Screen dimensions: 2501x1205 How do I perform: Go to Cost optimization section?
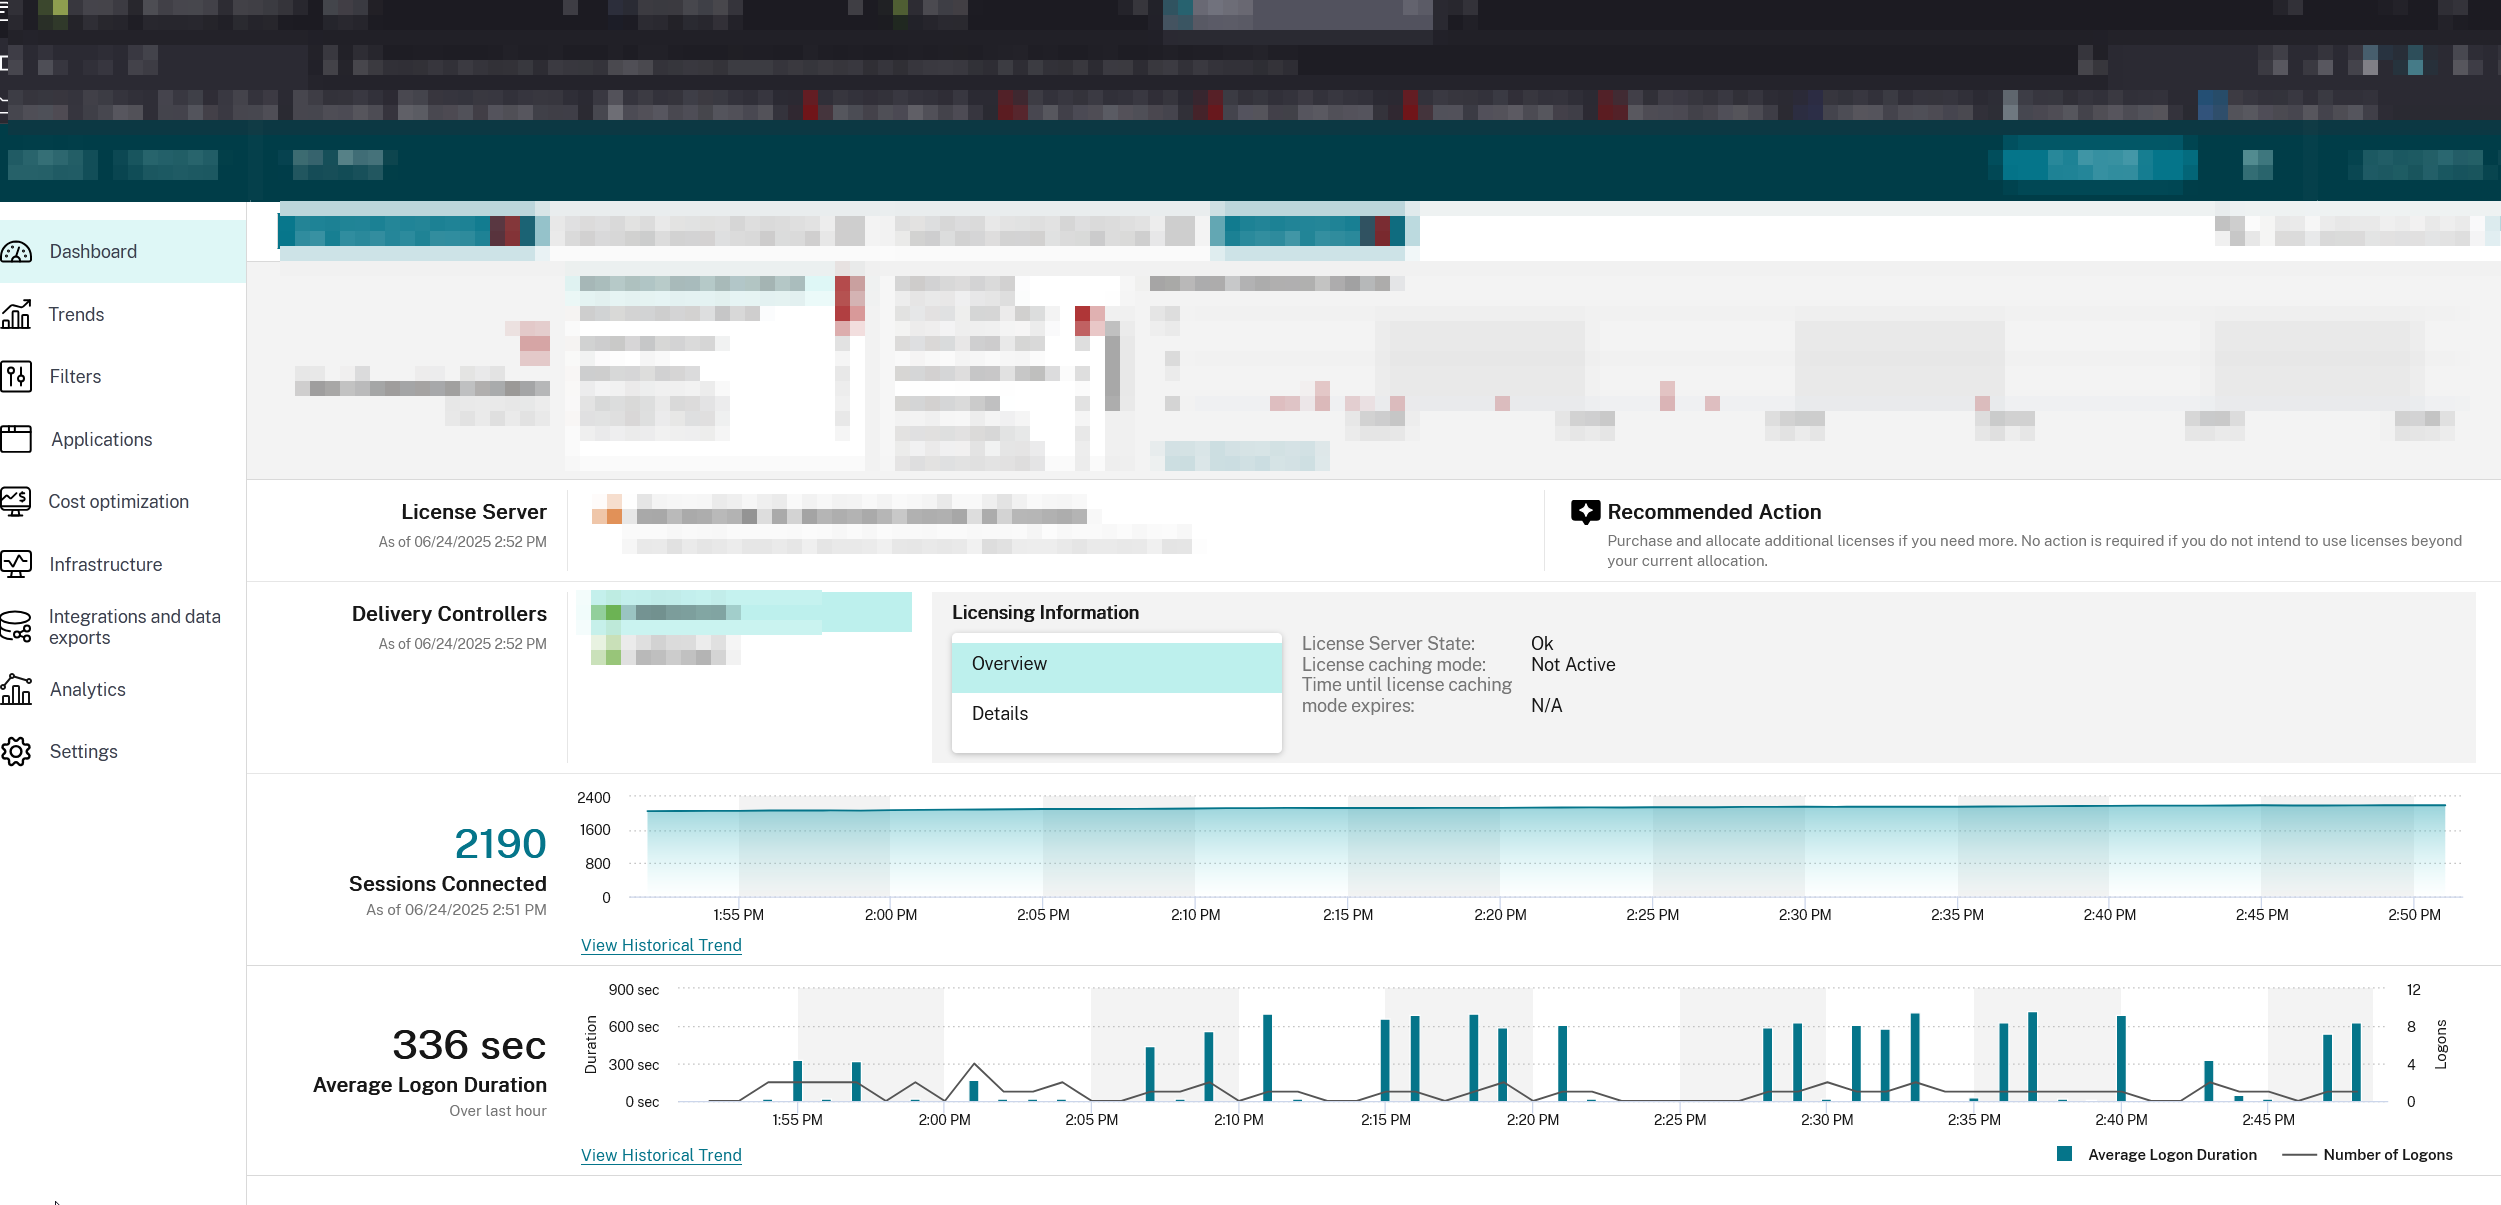click(118, 502)
